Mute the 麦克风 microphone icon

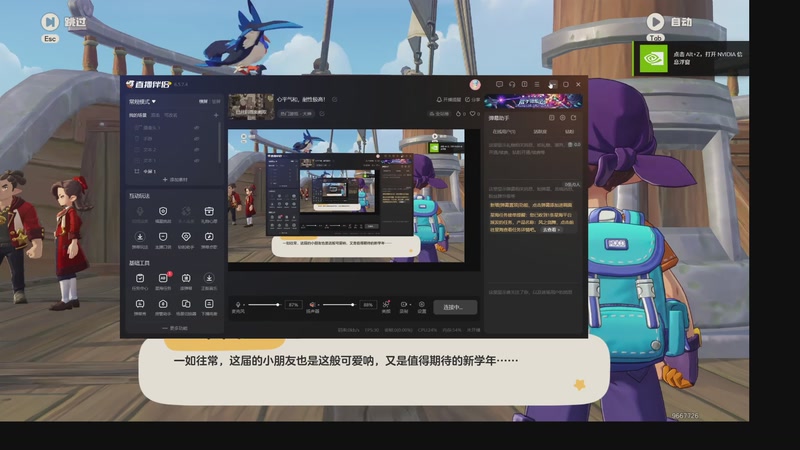238,305
